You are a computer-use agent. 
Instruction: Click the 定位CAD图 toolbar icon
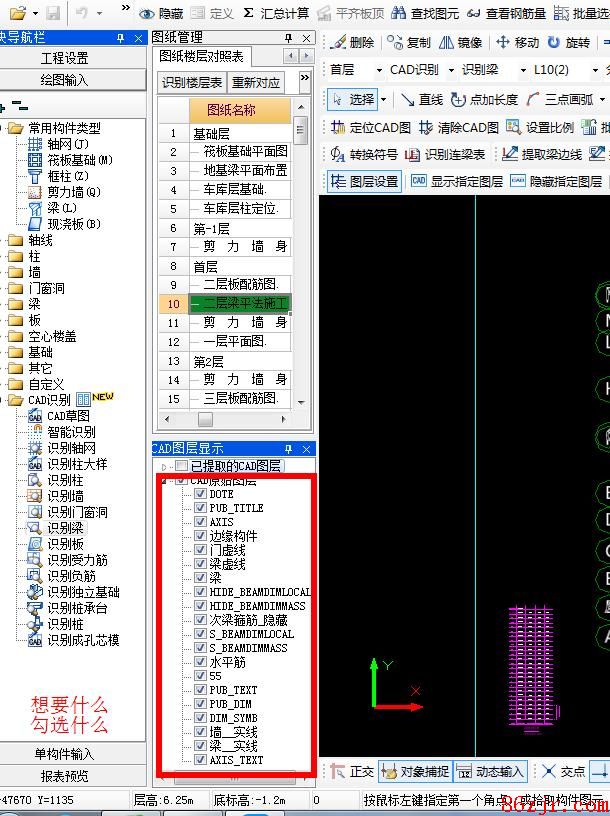click(338, 128)
